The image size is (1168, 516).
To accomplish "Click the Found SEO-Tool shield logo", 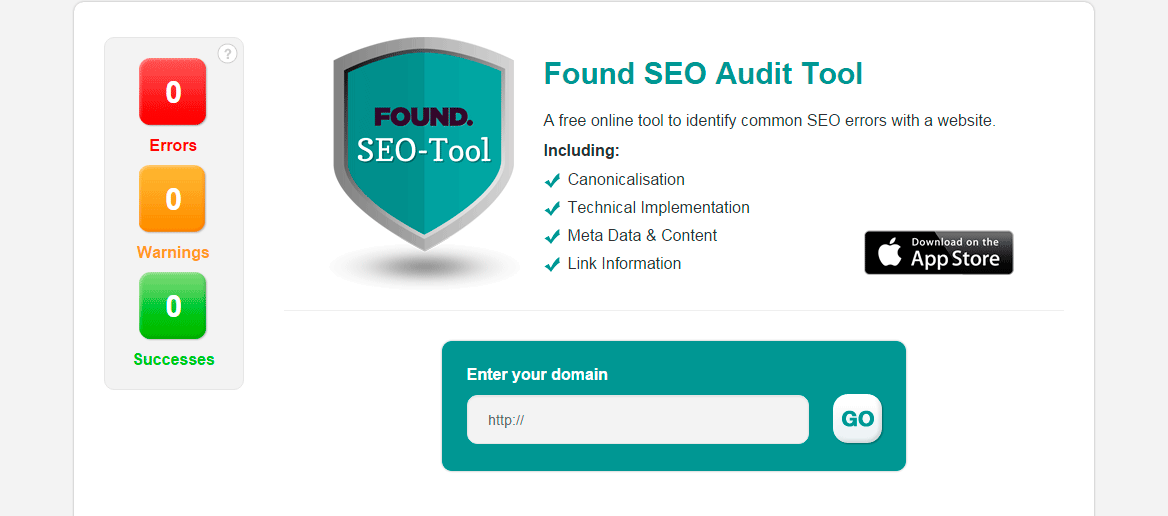I will [x=424, y=150].
